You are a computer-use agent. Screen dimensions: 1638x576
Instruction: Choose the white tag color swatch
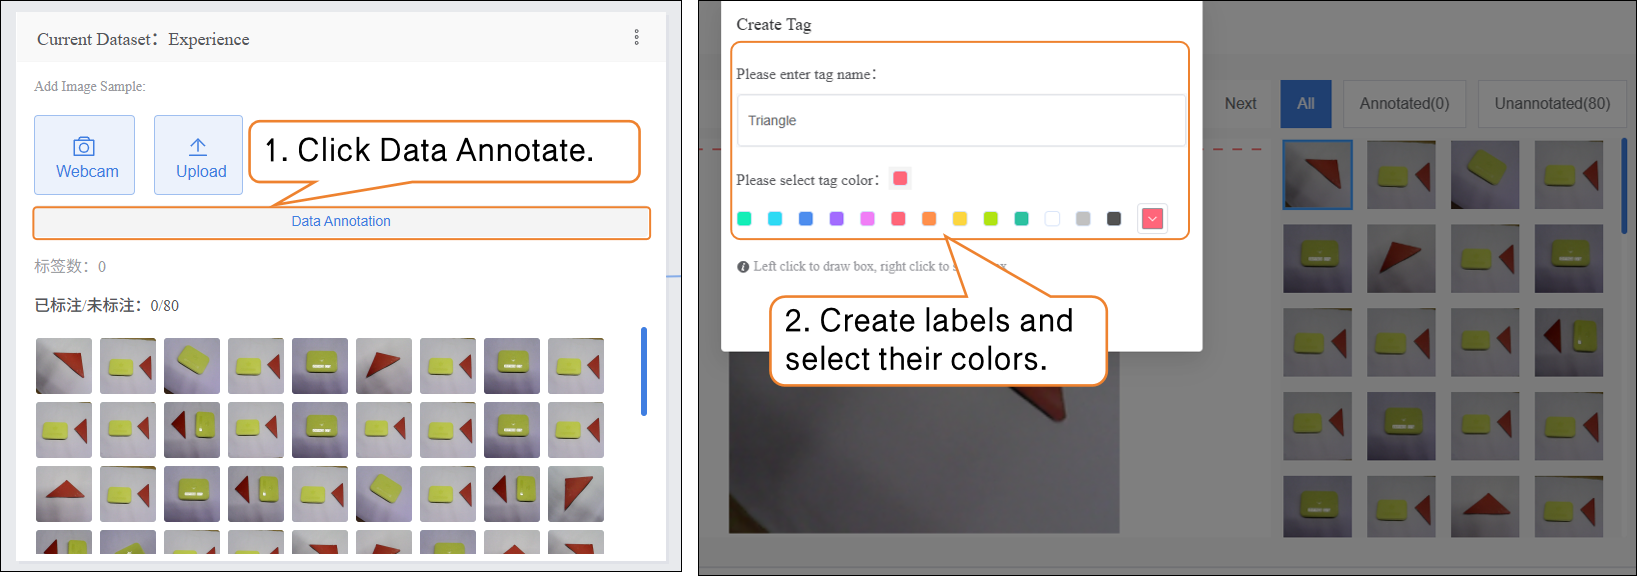pyautogui.click(x=1052, y=219)
